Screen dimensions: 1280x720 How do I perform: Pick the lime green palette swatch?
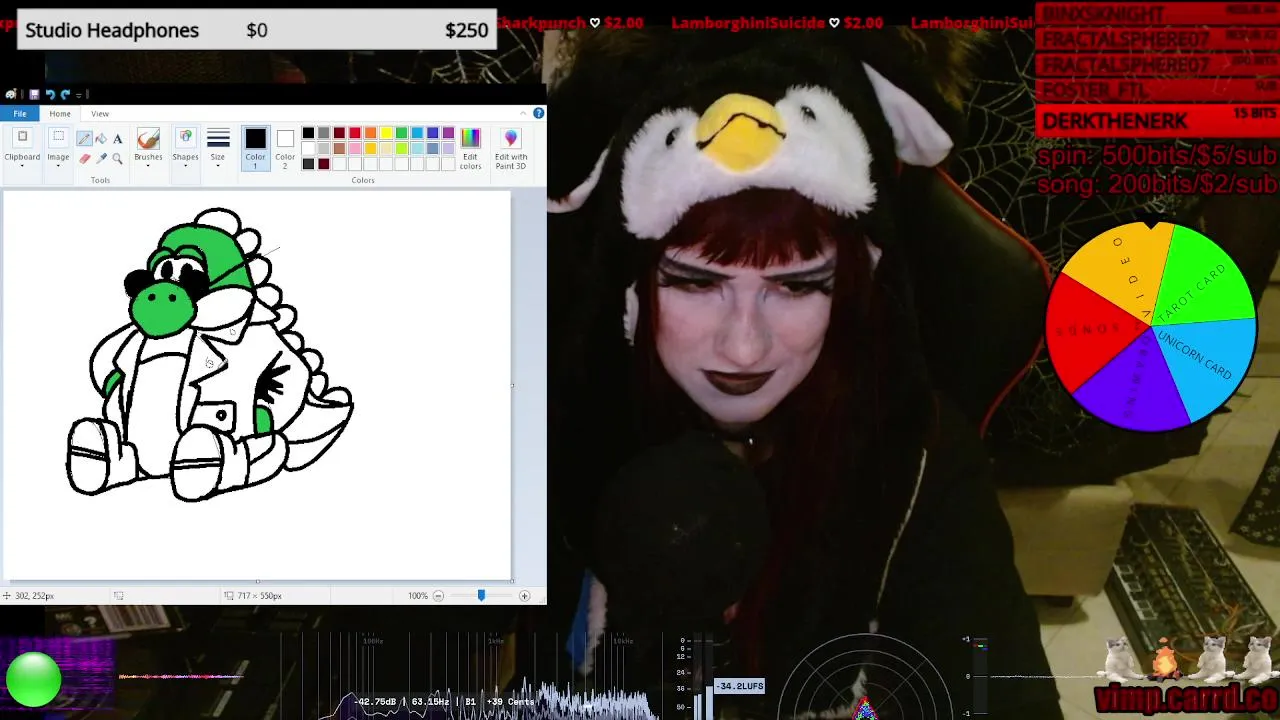click(402, 149)
